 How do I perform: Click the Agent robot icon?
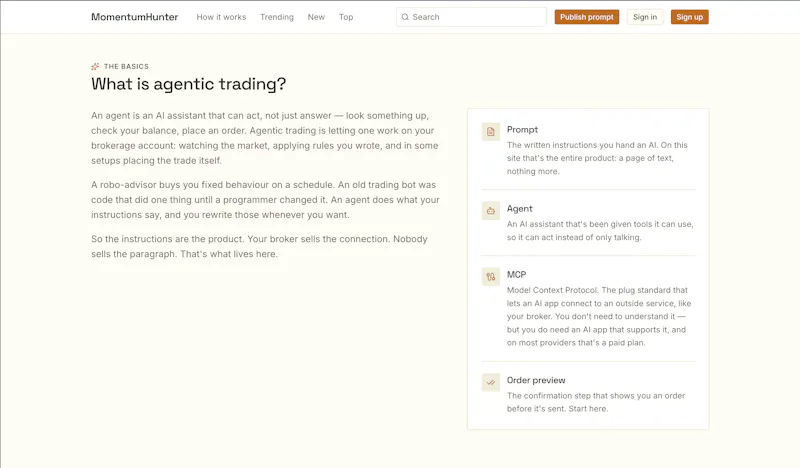coord(491,211)
